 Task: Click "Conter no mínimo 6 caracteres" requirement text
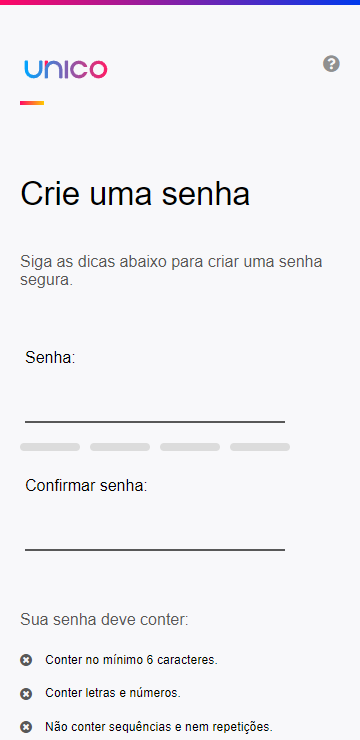point(131,660)
